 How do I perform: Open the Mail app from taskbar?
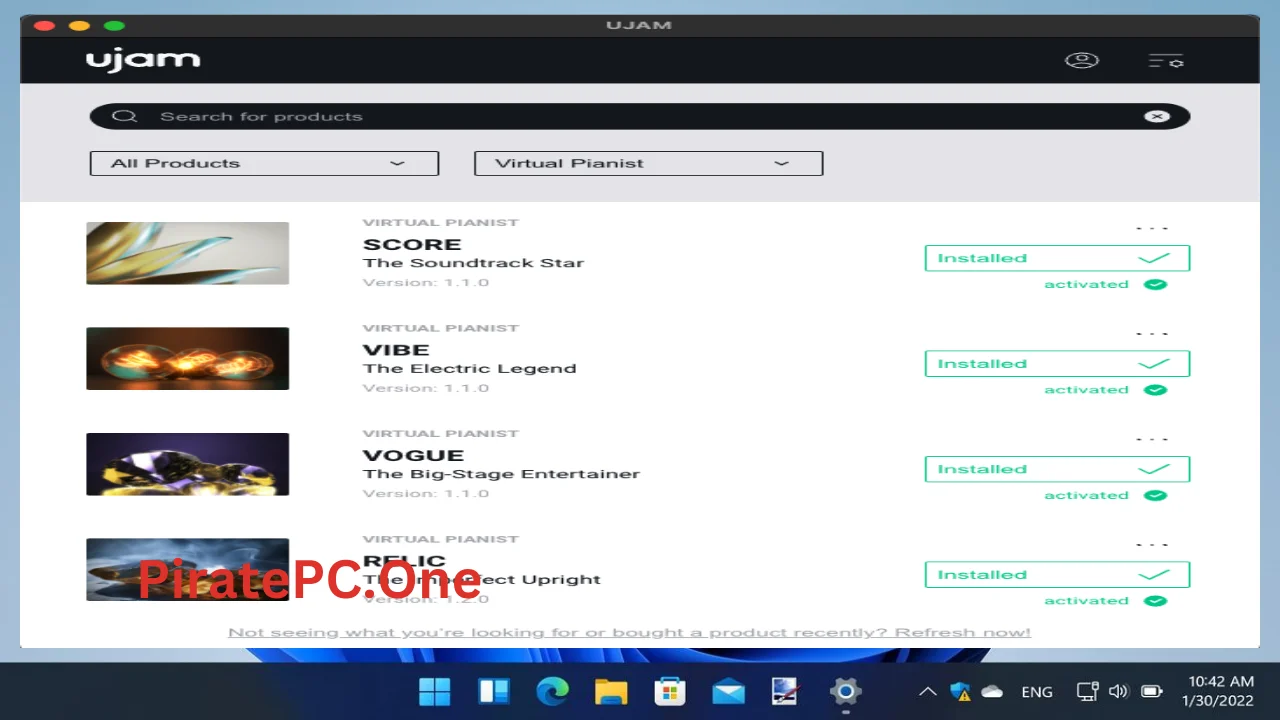coord(728,691)
